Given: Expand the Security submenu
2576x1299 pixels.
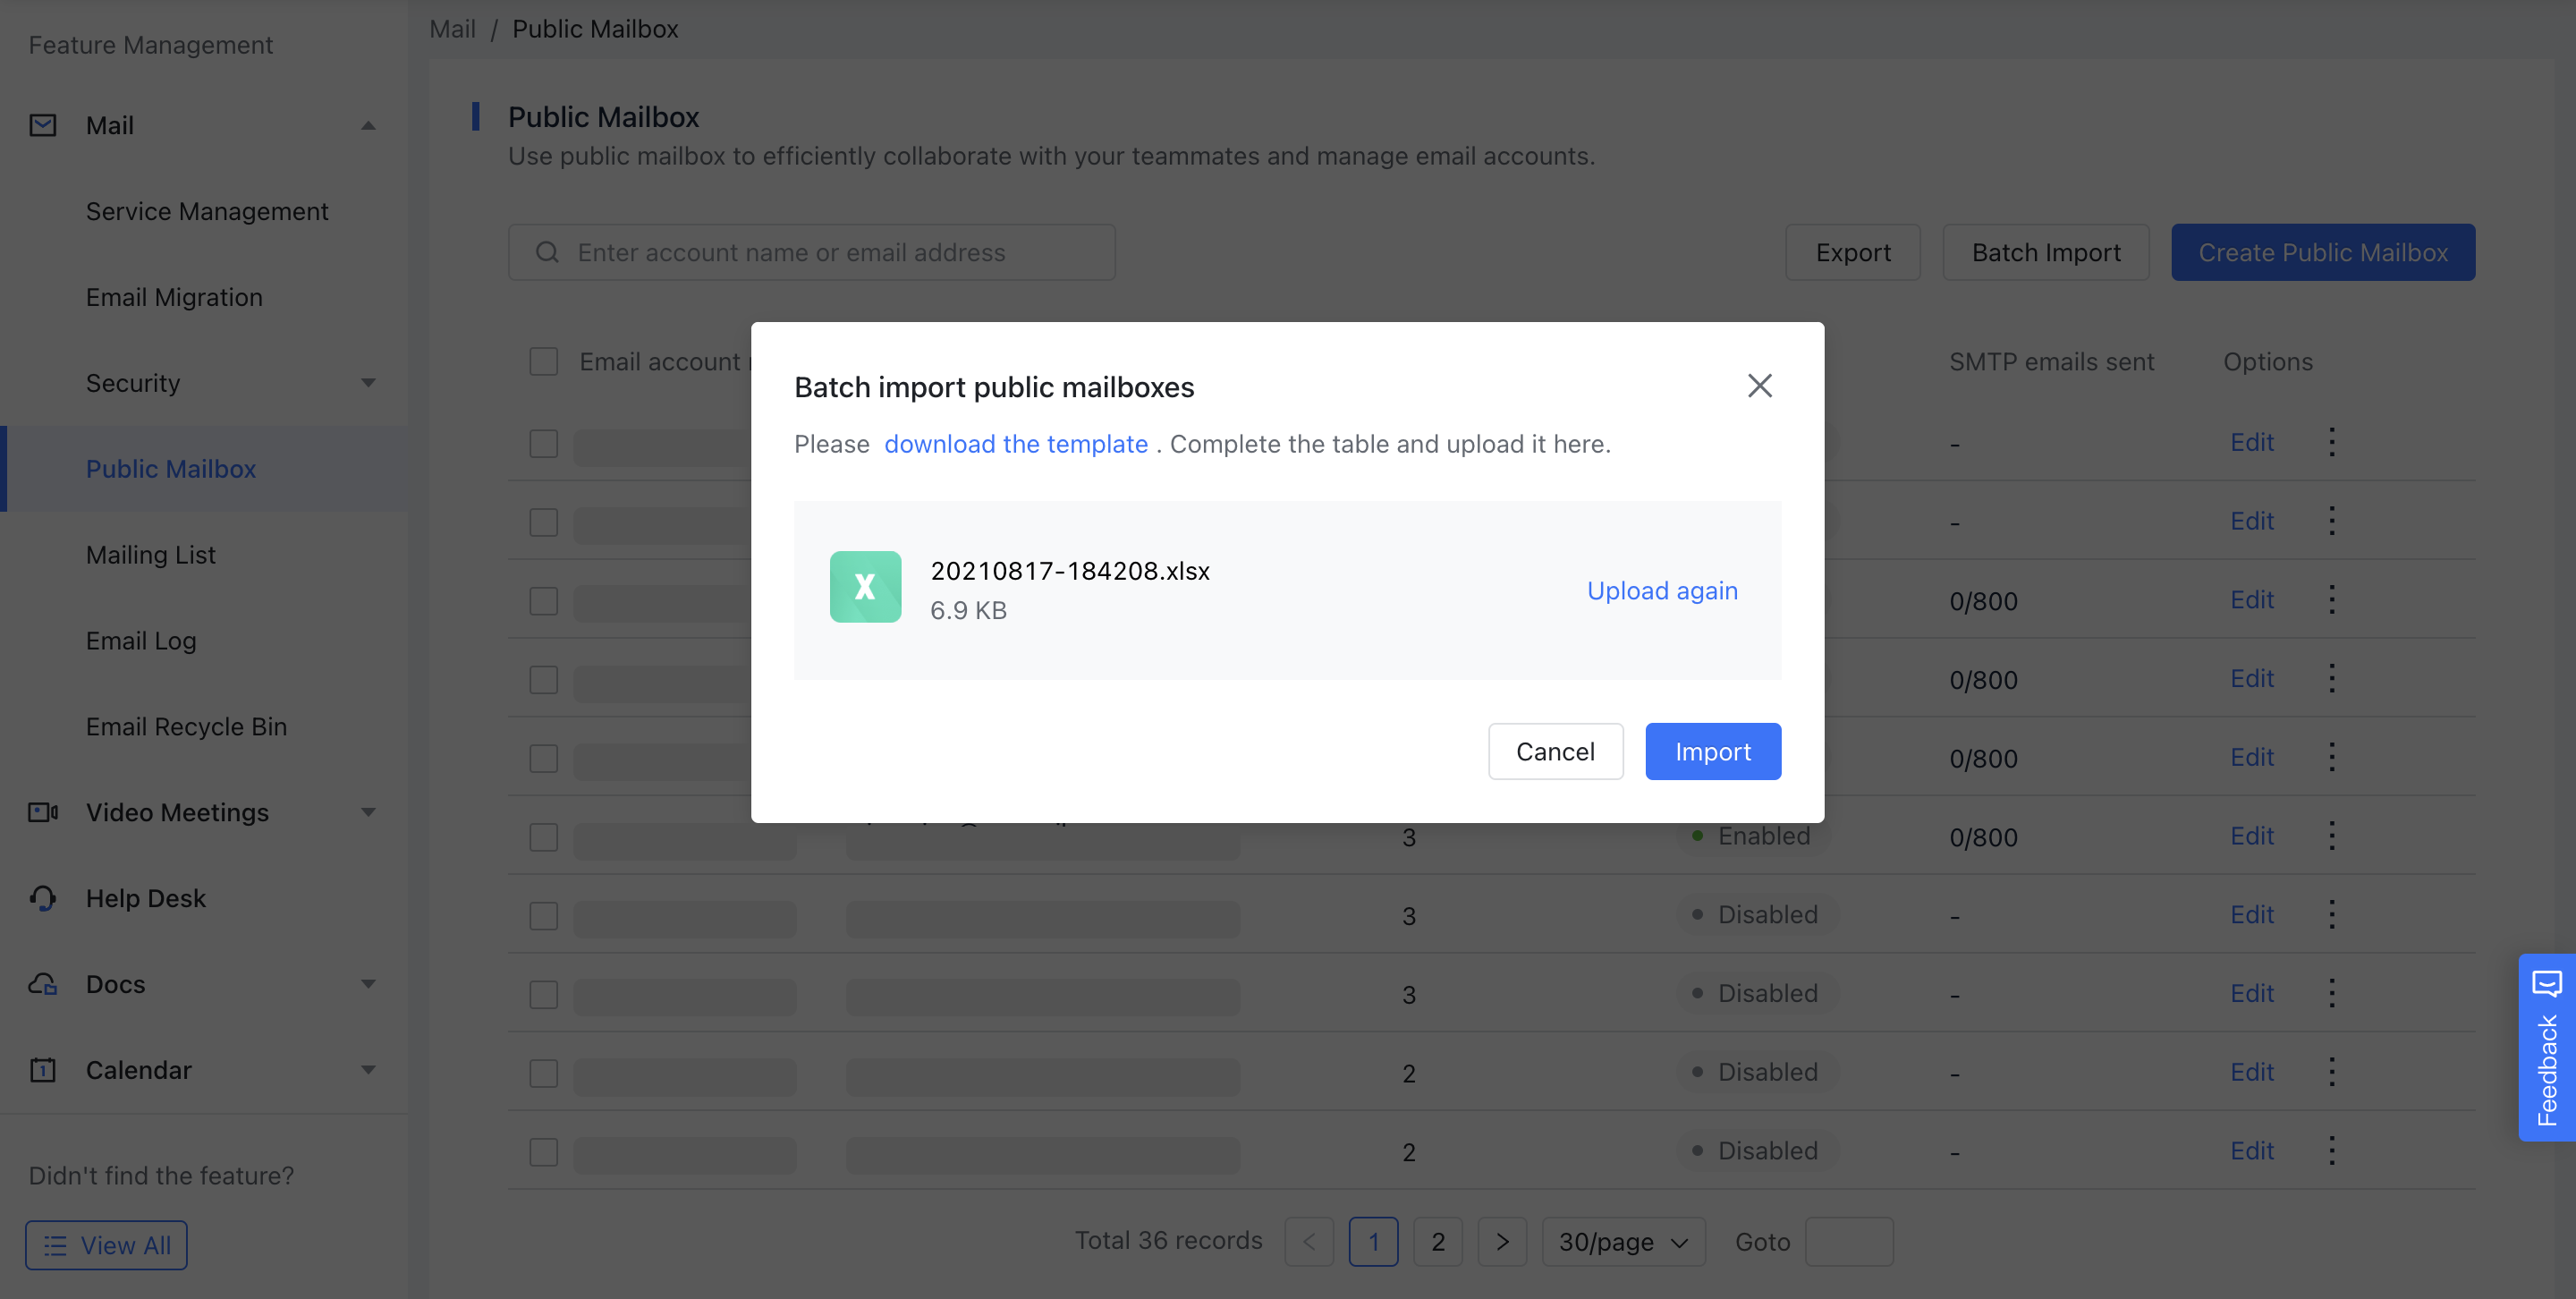Looking at the screenshot, I should 368,383.
